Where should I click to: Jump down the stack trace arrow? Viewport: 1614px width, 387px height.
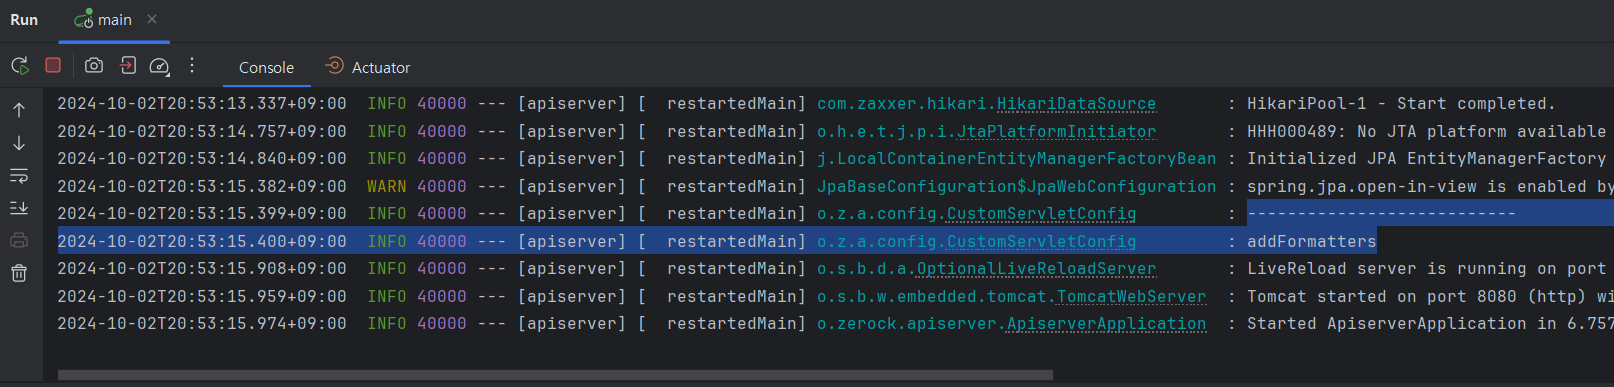point(19,143)
